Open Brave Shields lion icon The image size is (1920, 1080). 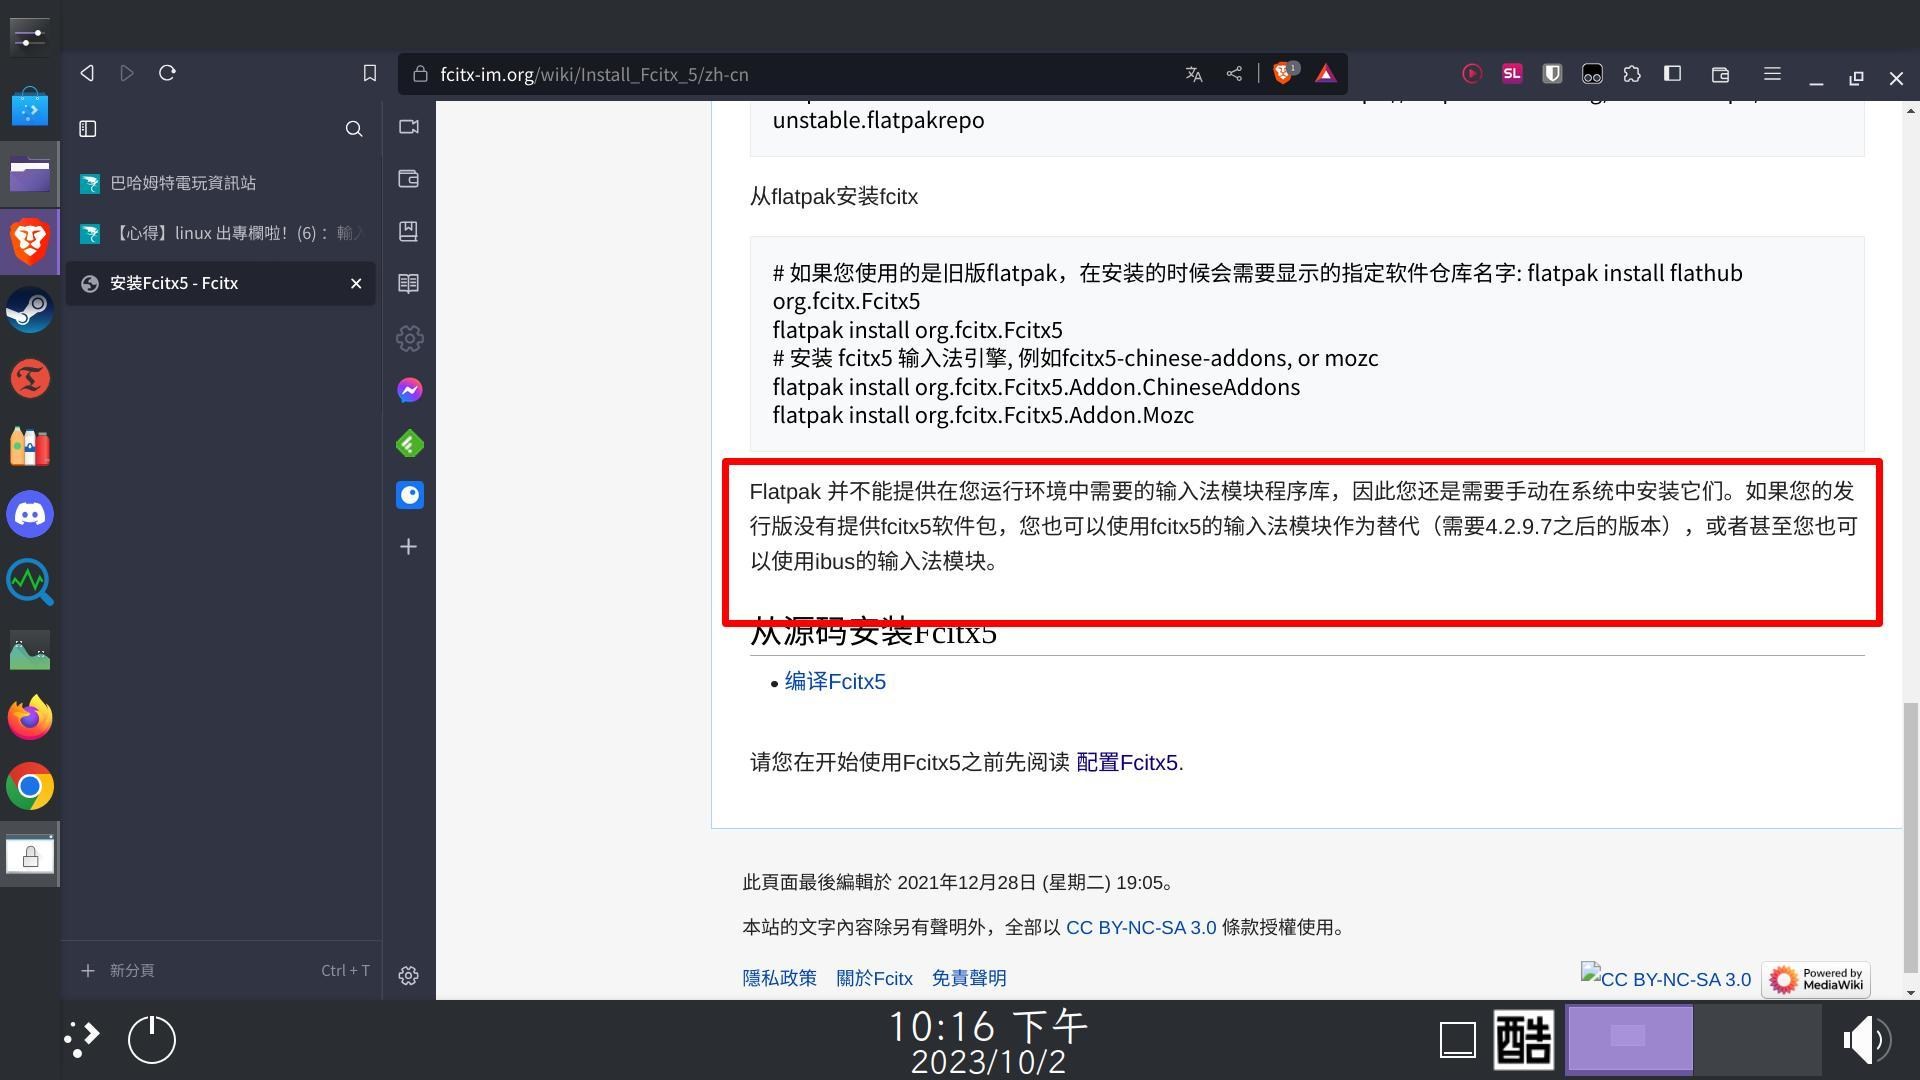click(1283, 73)
